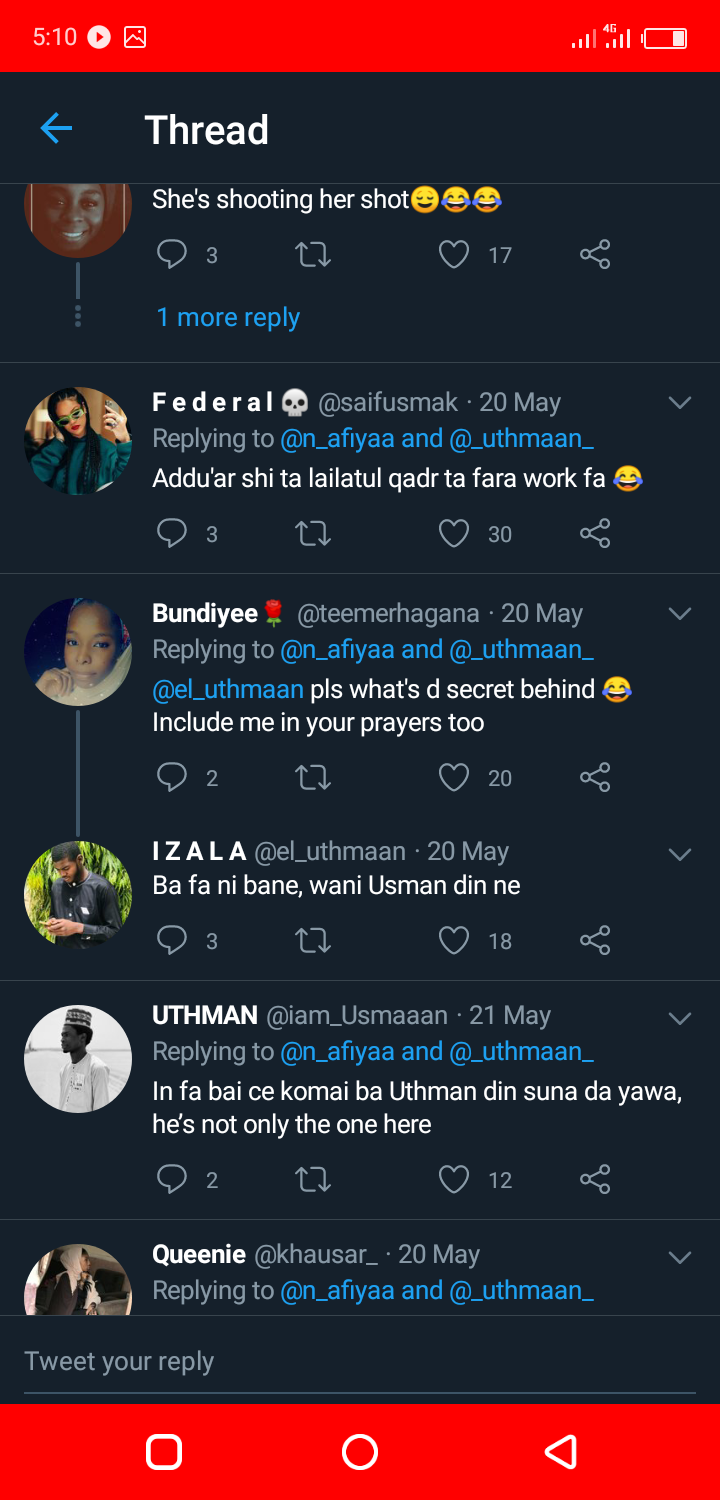The width and height of the screenshot is (720, 1500).
Task: Like the Federal tweet with 30 likes
Action: pyautogui.click(x=454, y=534)
